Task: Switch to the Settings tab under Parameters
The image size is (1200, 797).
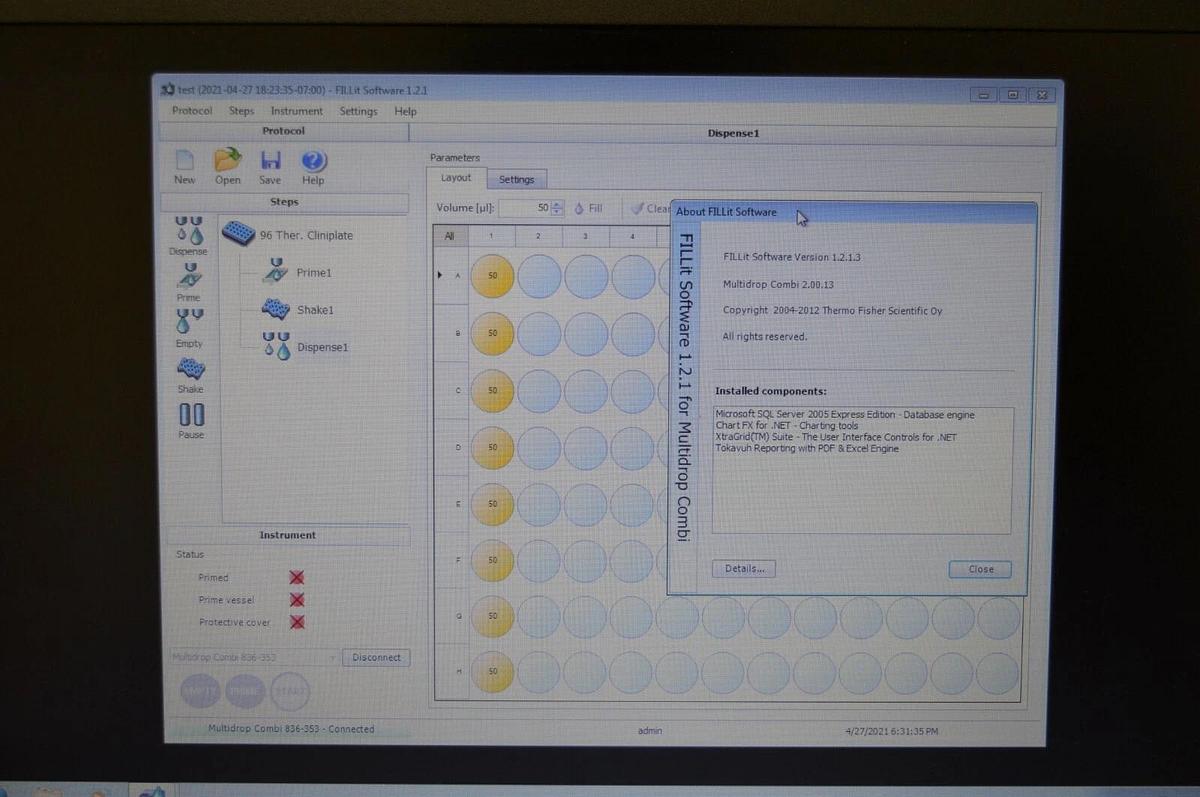Action: click(x=517, y=180)
